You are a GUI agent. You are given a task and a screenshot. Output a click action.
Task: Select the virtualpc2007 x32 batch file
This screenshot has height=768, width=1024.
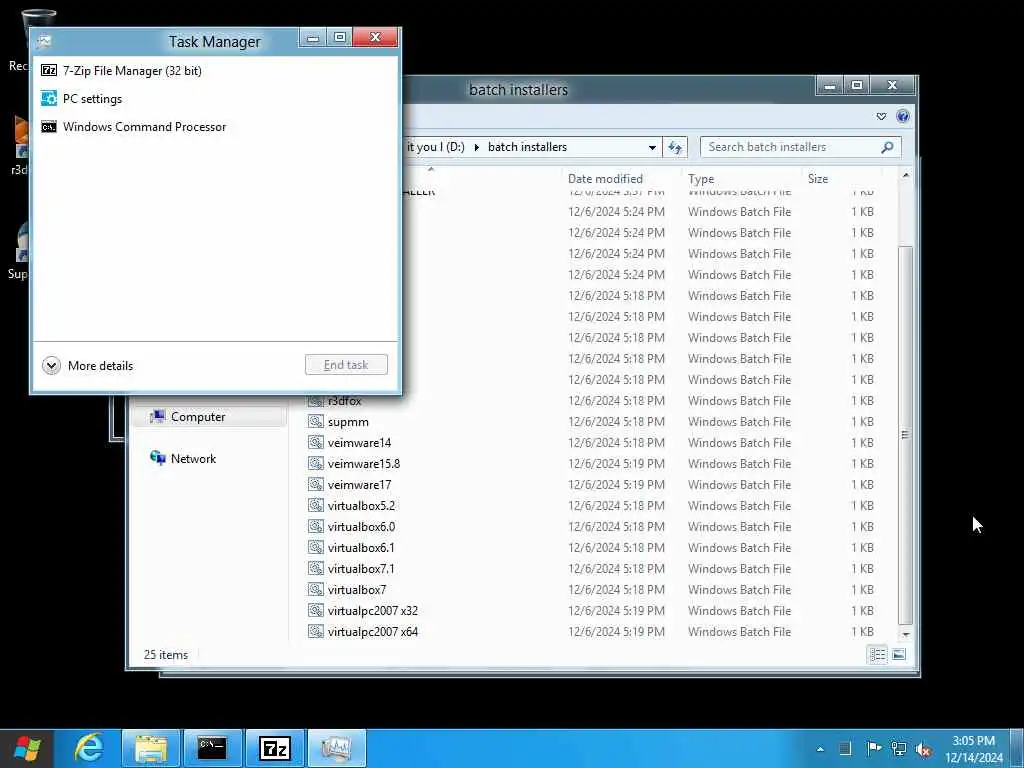(x=372, y=611)
